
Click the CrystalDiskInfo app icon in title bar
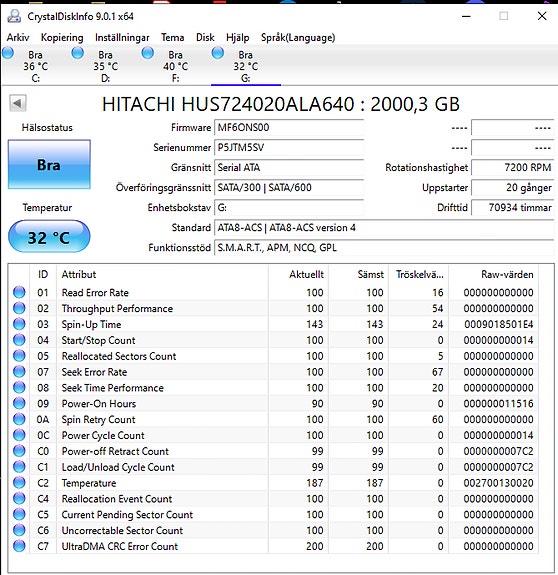point(14,16)
